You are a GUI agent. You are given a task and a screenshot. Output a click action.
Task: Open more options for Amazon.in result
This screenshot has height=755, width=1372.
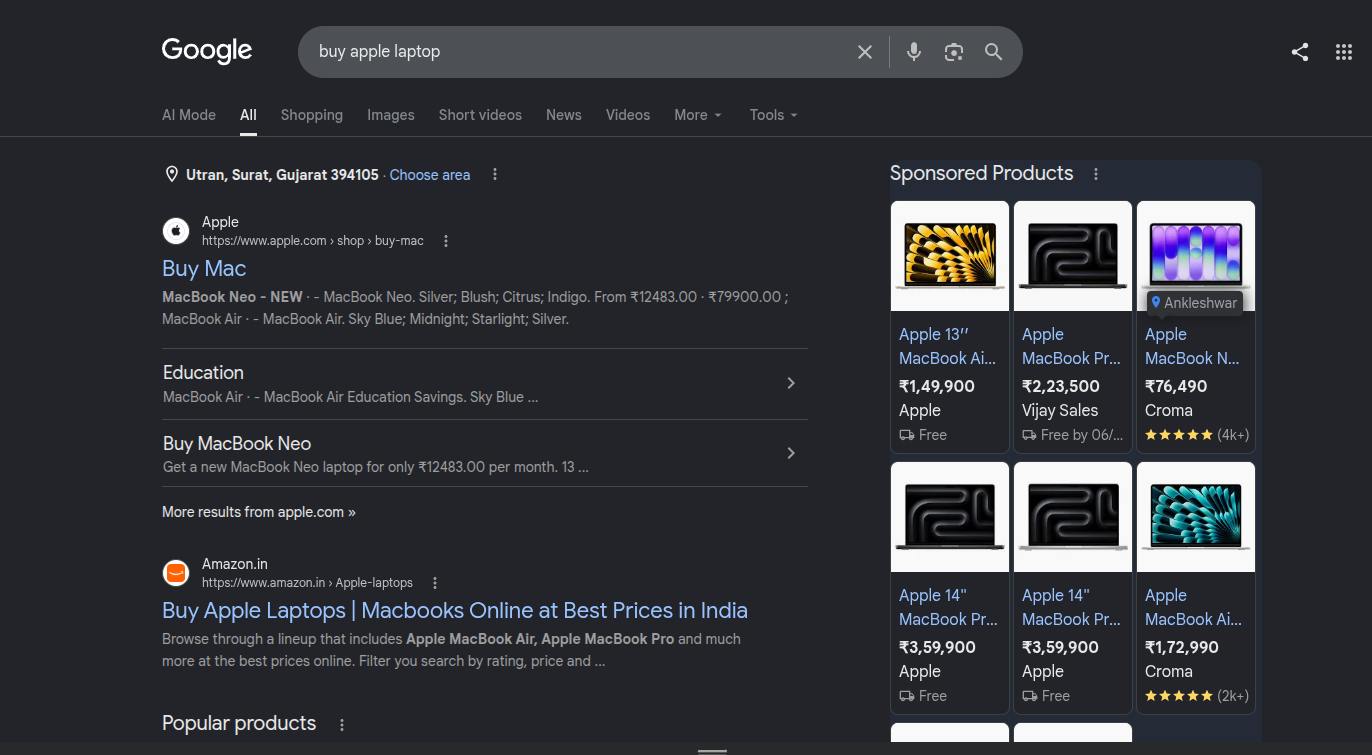click(435, 583)
